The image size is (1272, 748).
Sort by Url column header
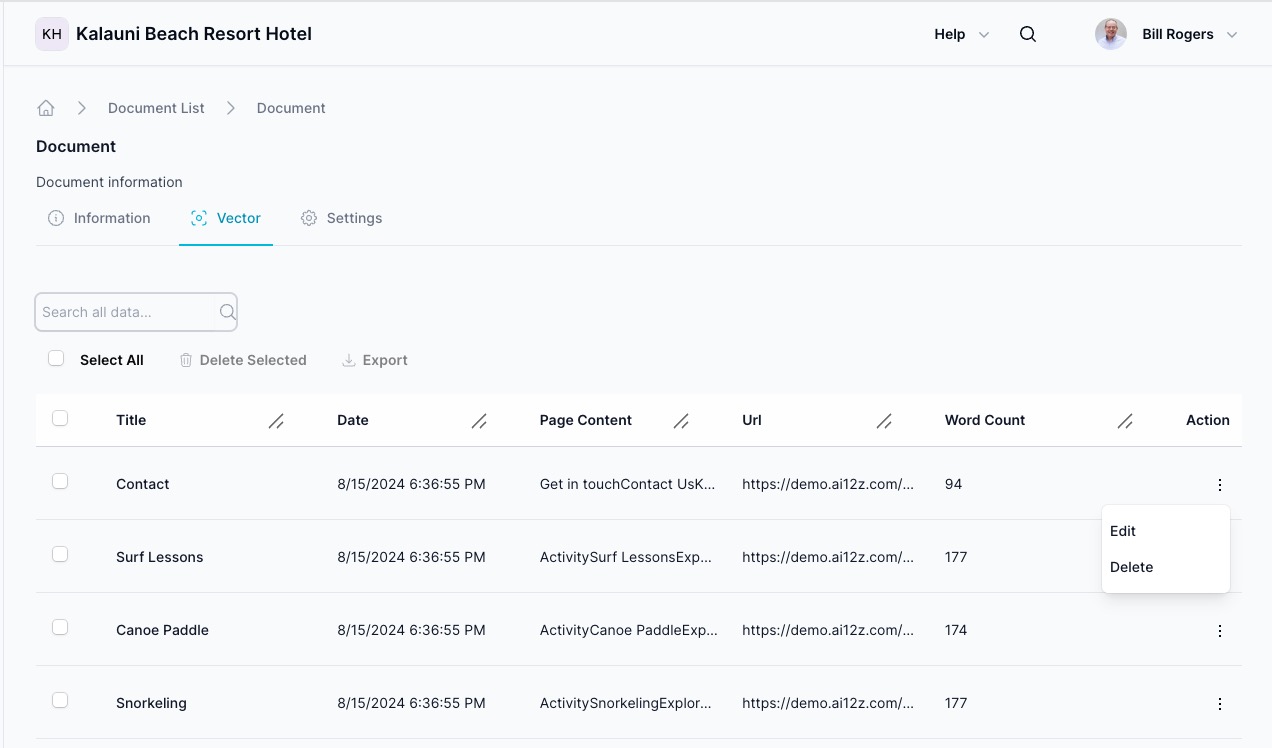tap(752, 420)
